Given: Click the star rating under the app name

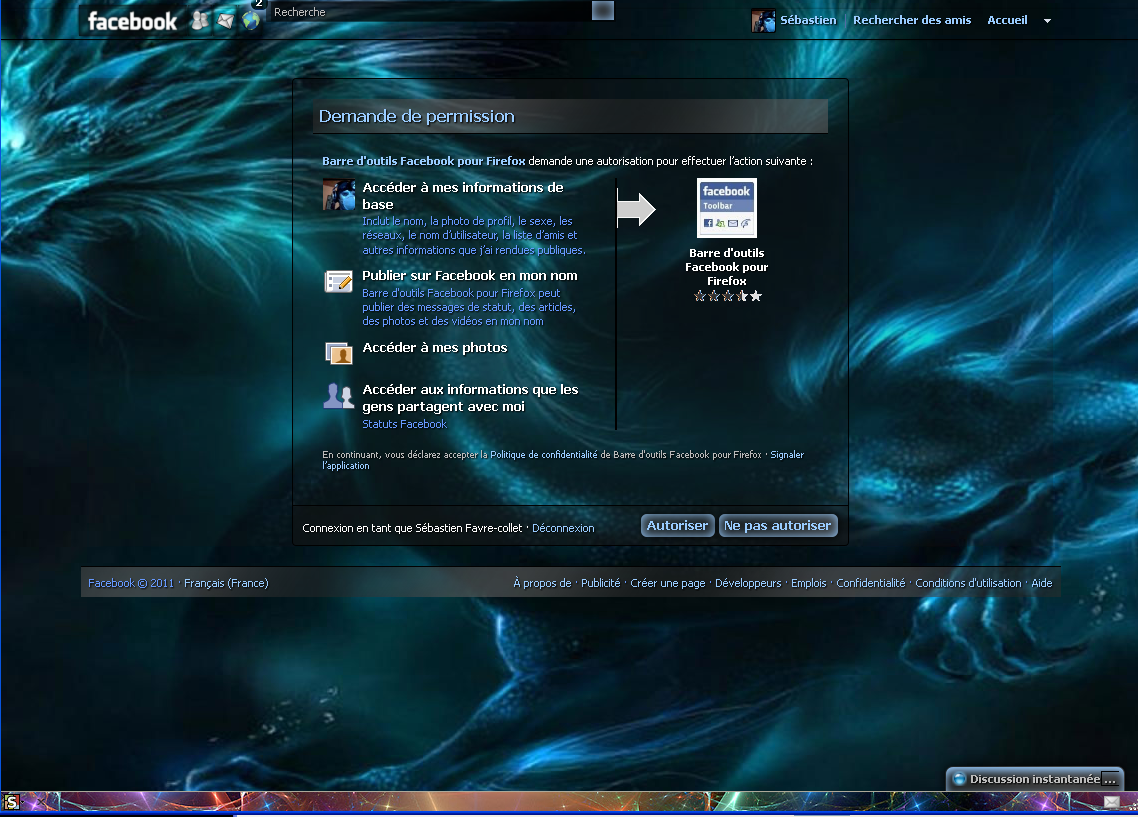Looking at the screenshot, I should pos(727,296).
